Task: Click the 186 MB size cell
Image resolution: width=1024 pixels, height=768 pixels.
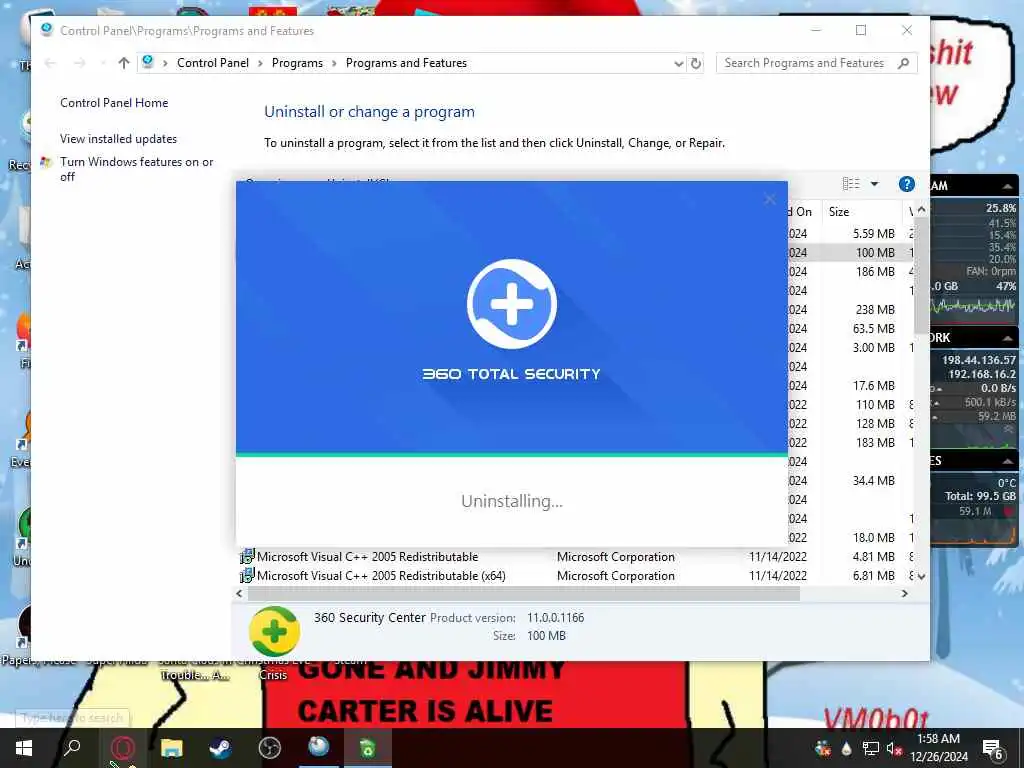Action: (x=875, y=272)
